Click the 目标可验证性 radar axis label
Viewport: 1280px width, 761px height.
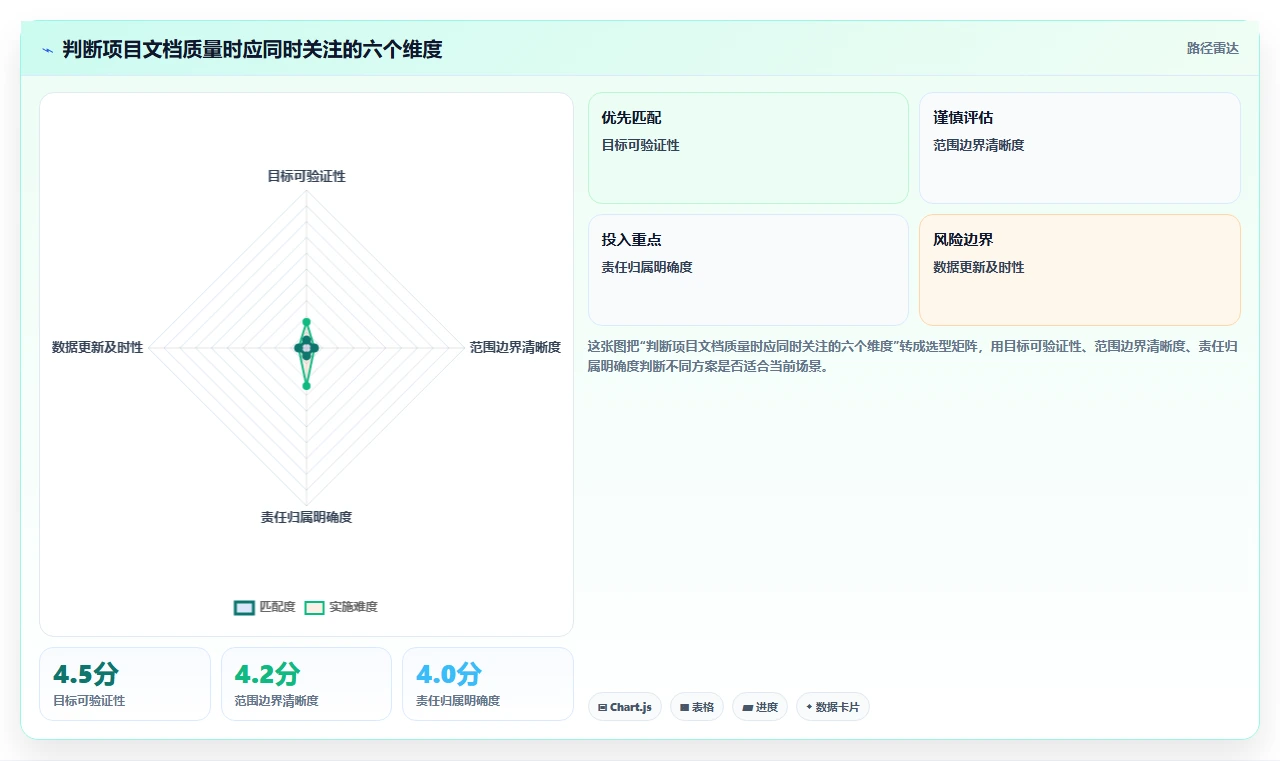(306, 176)
